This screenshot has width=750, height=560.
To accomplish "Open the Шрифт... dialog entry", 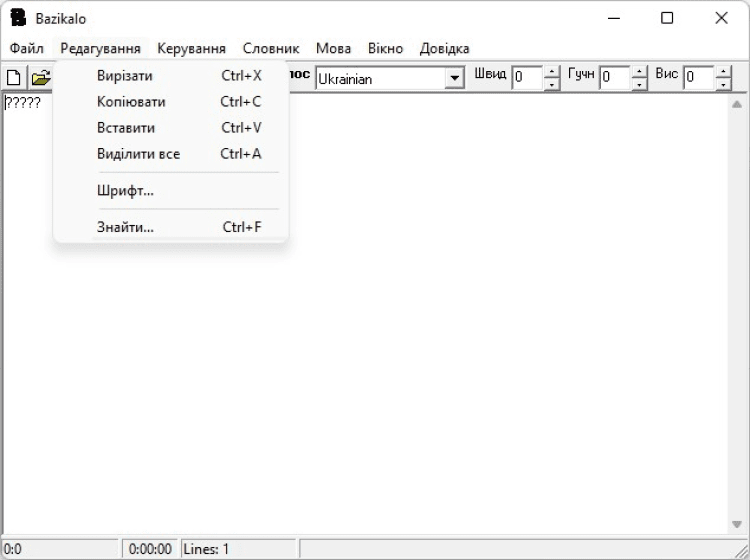I will tap(171, 190).
